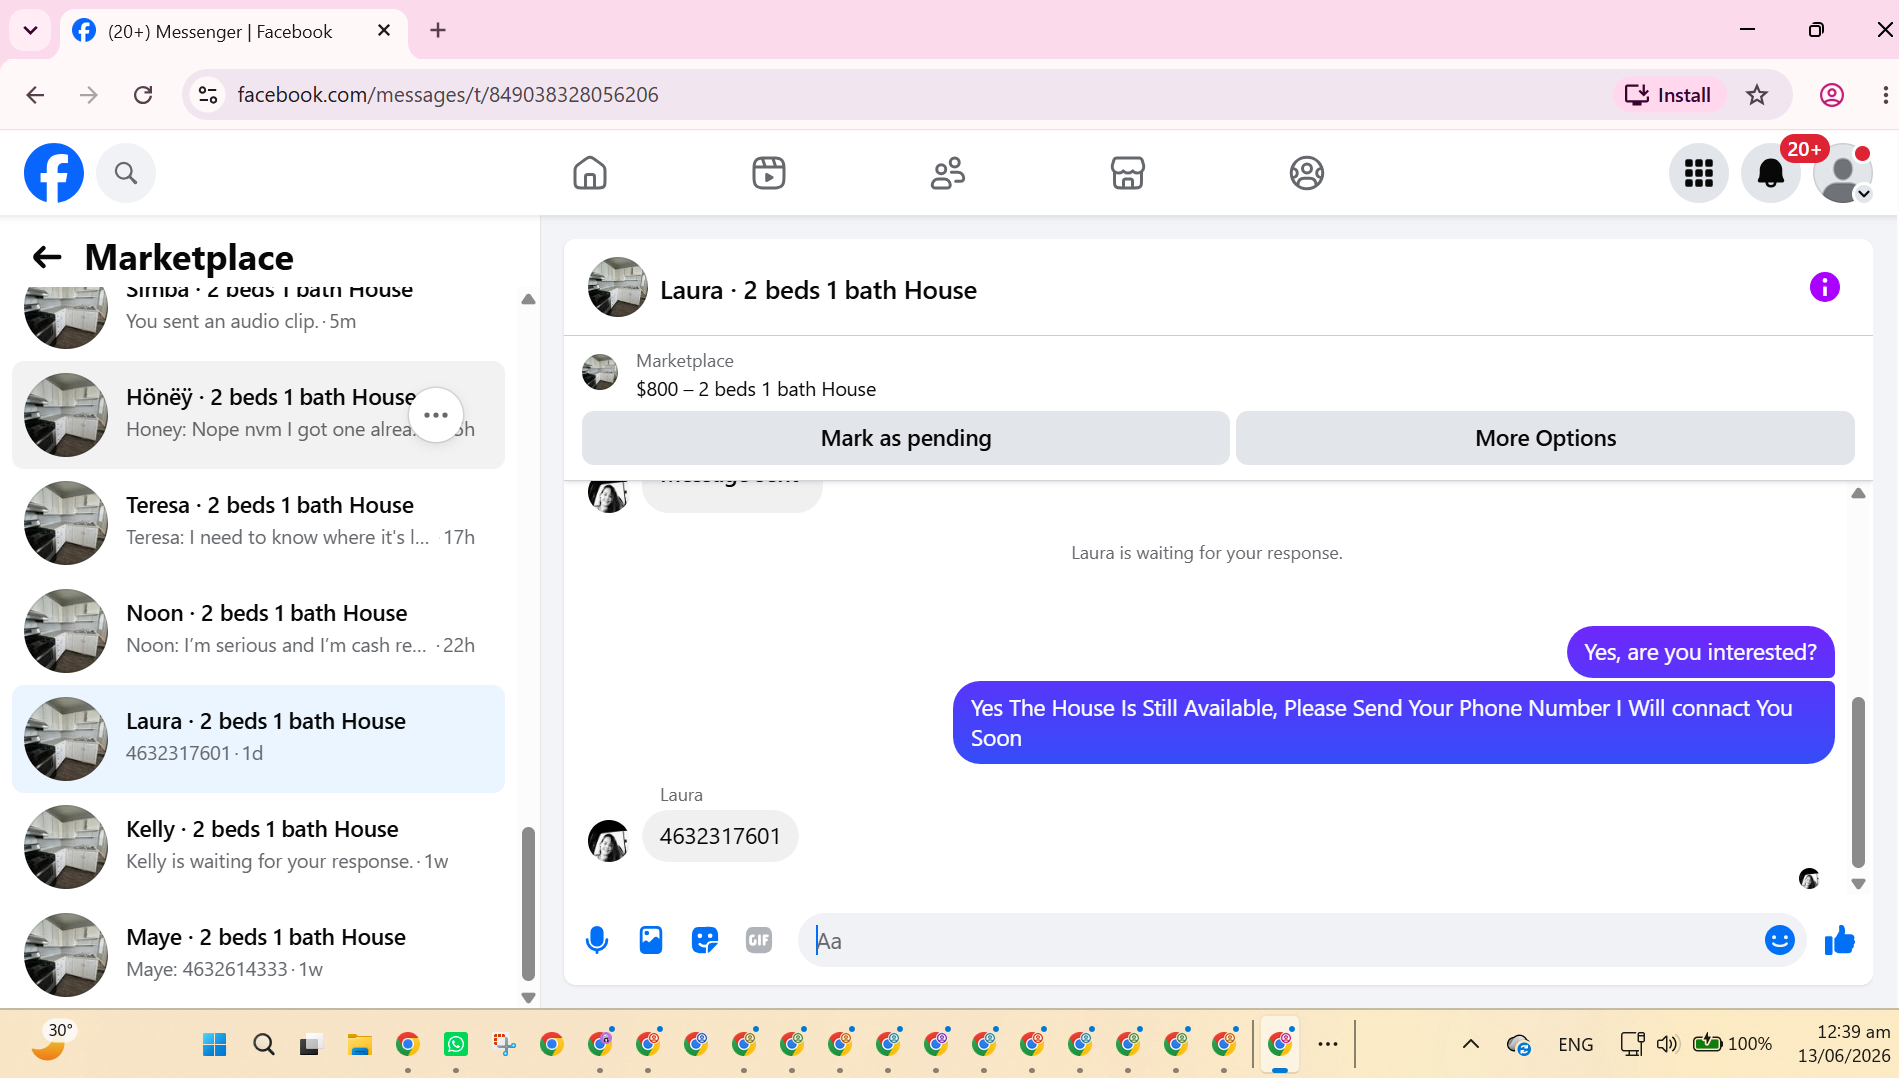Screen dimensions: 1899x1078
Task: Open Windows taskbar search
Action: [x=263, y=1044]
